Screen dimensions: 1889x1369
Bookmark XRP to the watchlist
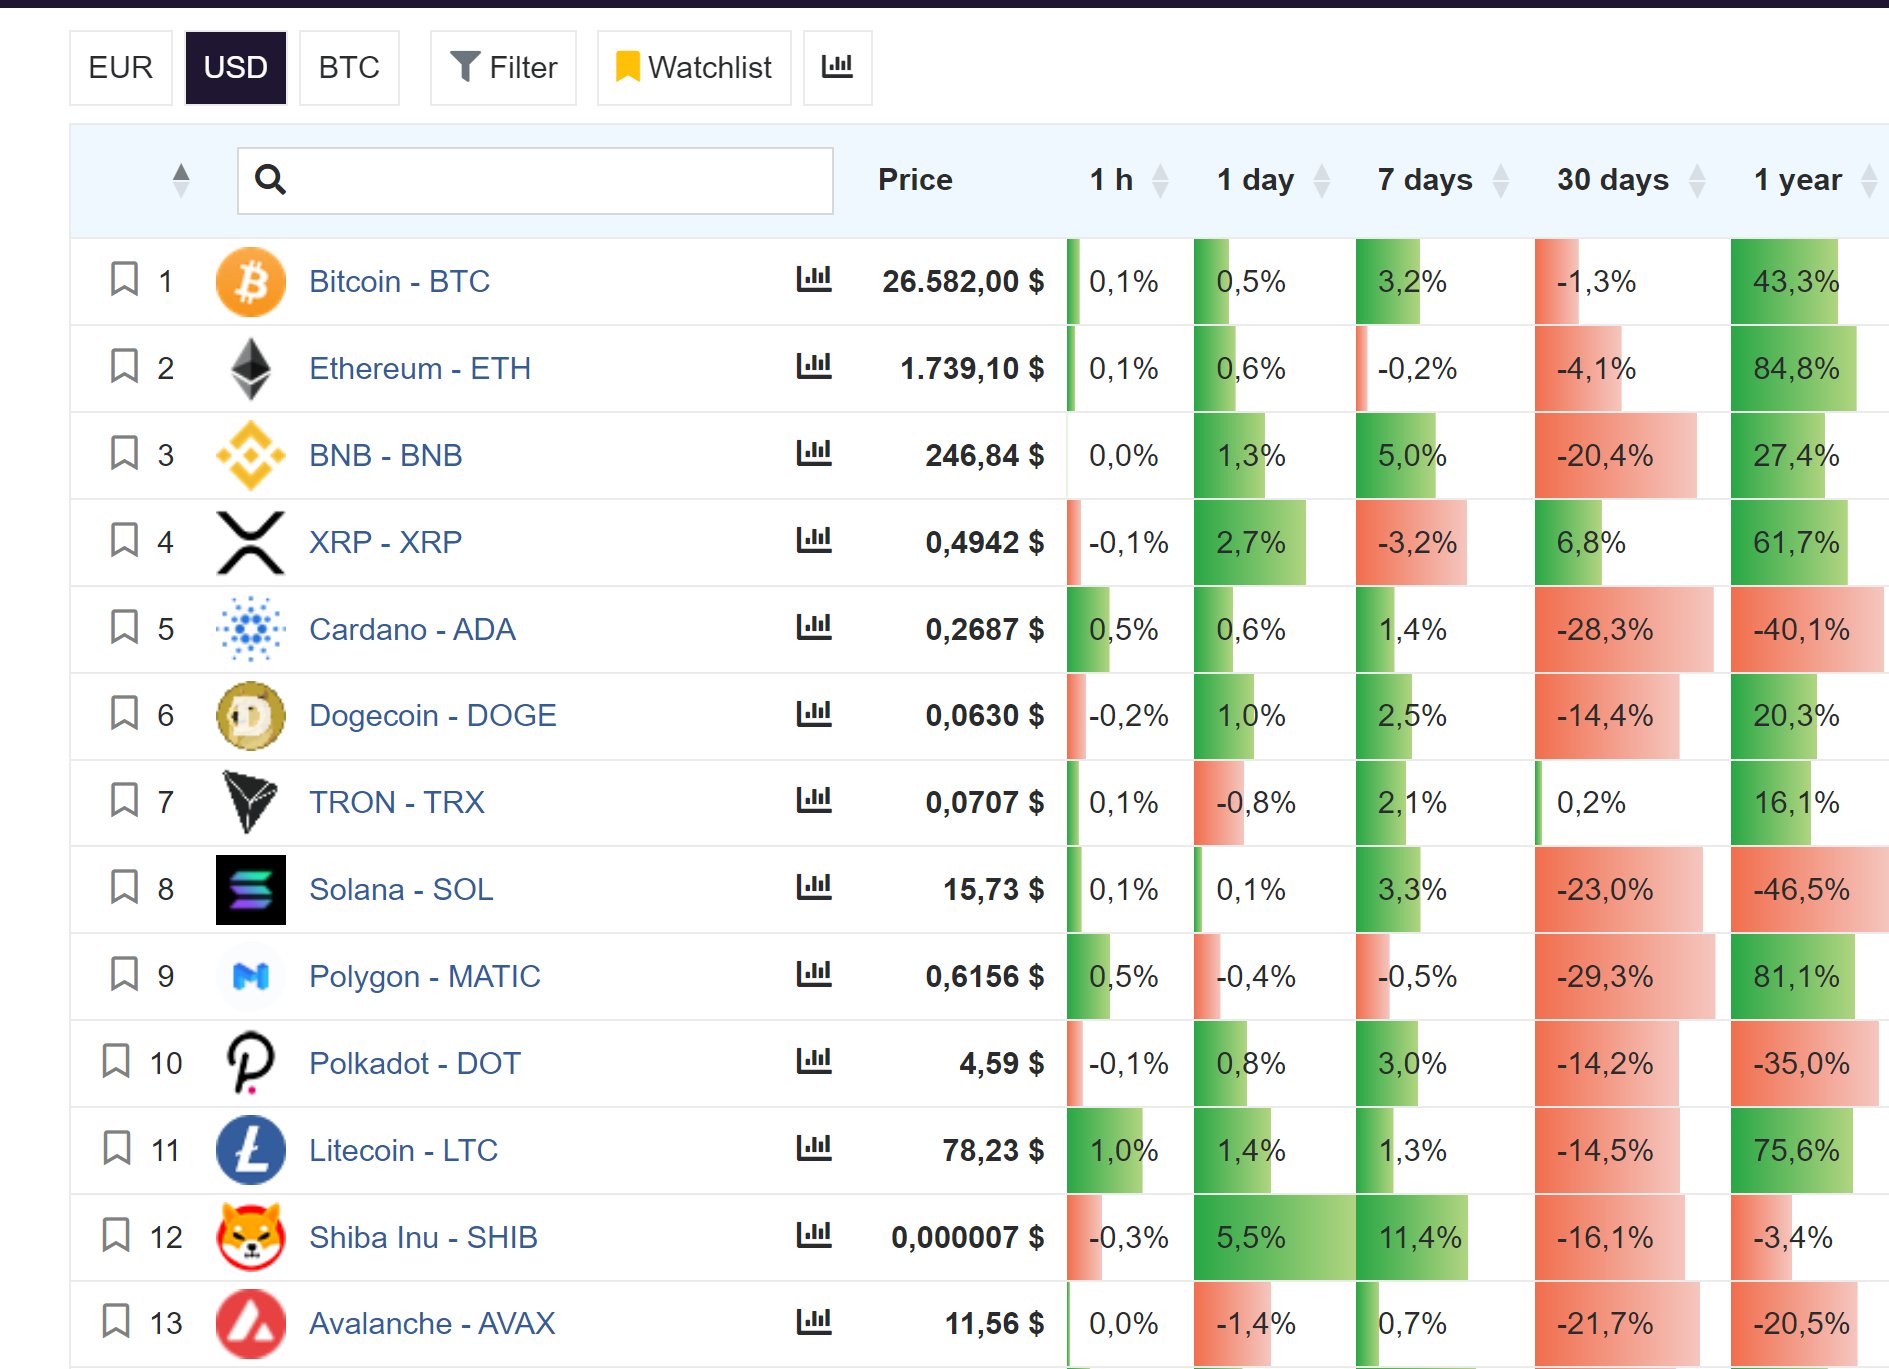point(124,540)
